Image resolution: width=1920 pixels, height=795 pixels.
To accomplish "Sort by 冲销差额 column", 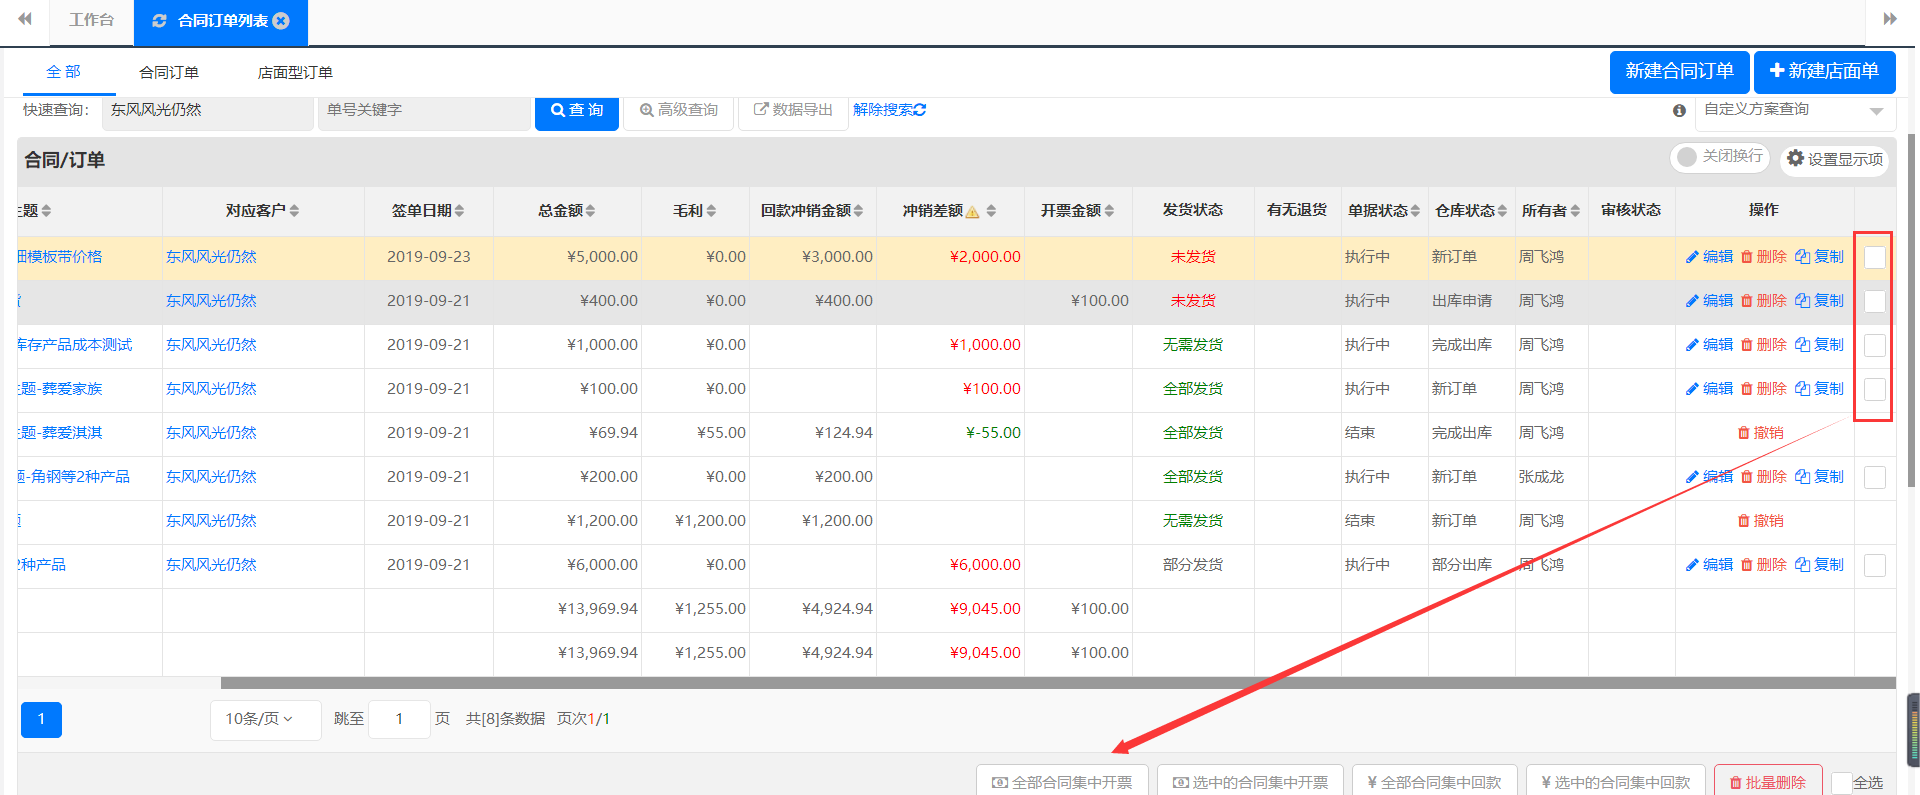I will click(x=991, y=210).
